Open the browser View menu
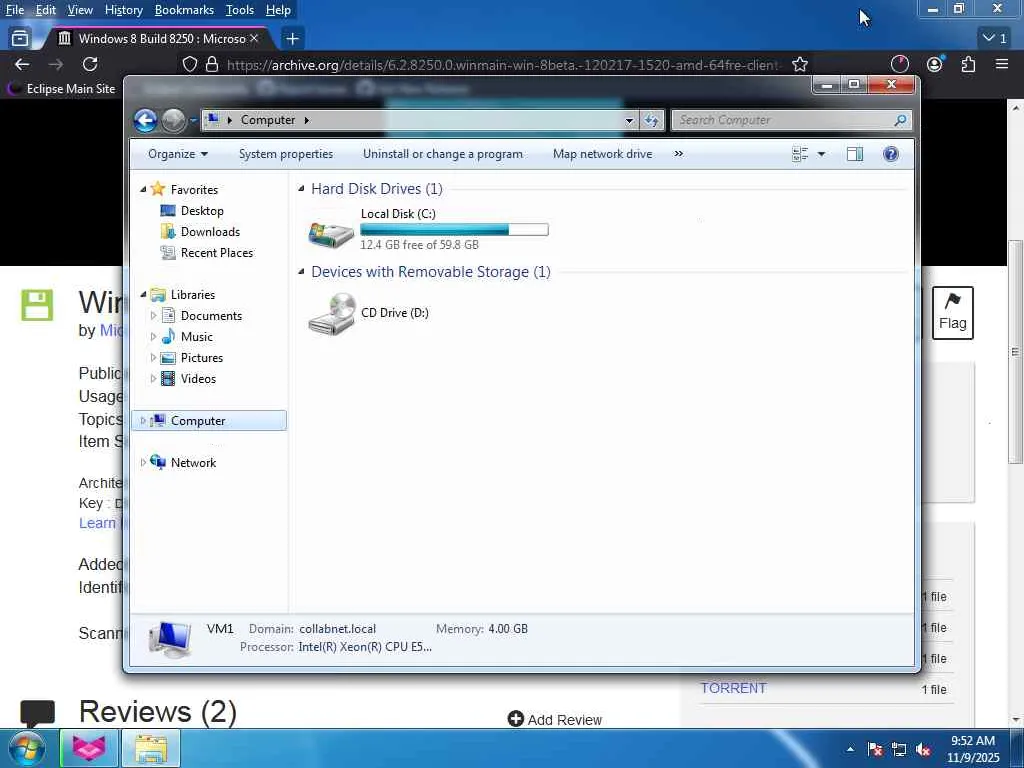This screenshot has height=768, width=1024. pos(80,10)
